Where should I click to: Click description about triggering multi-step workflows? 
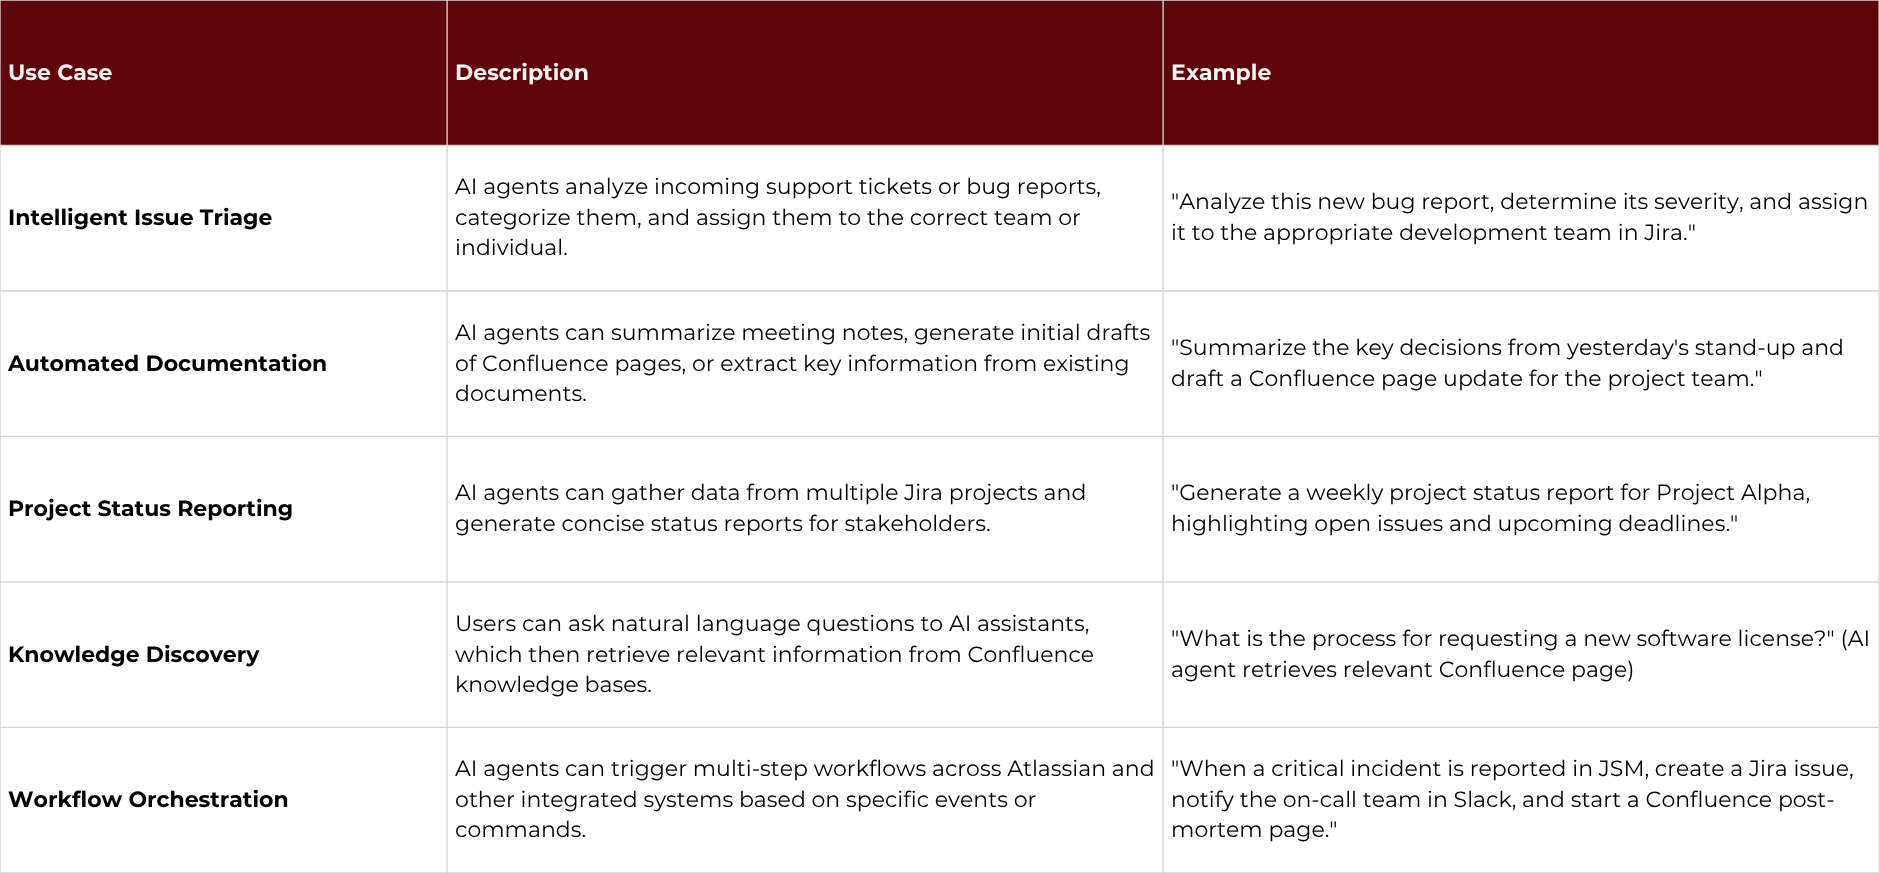[x=803, y=799]
